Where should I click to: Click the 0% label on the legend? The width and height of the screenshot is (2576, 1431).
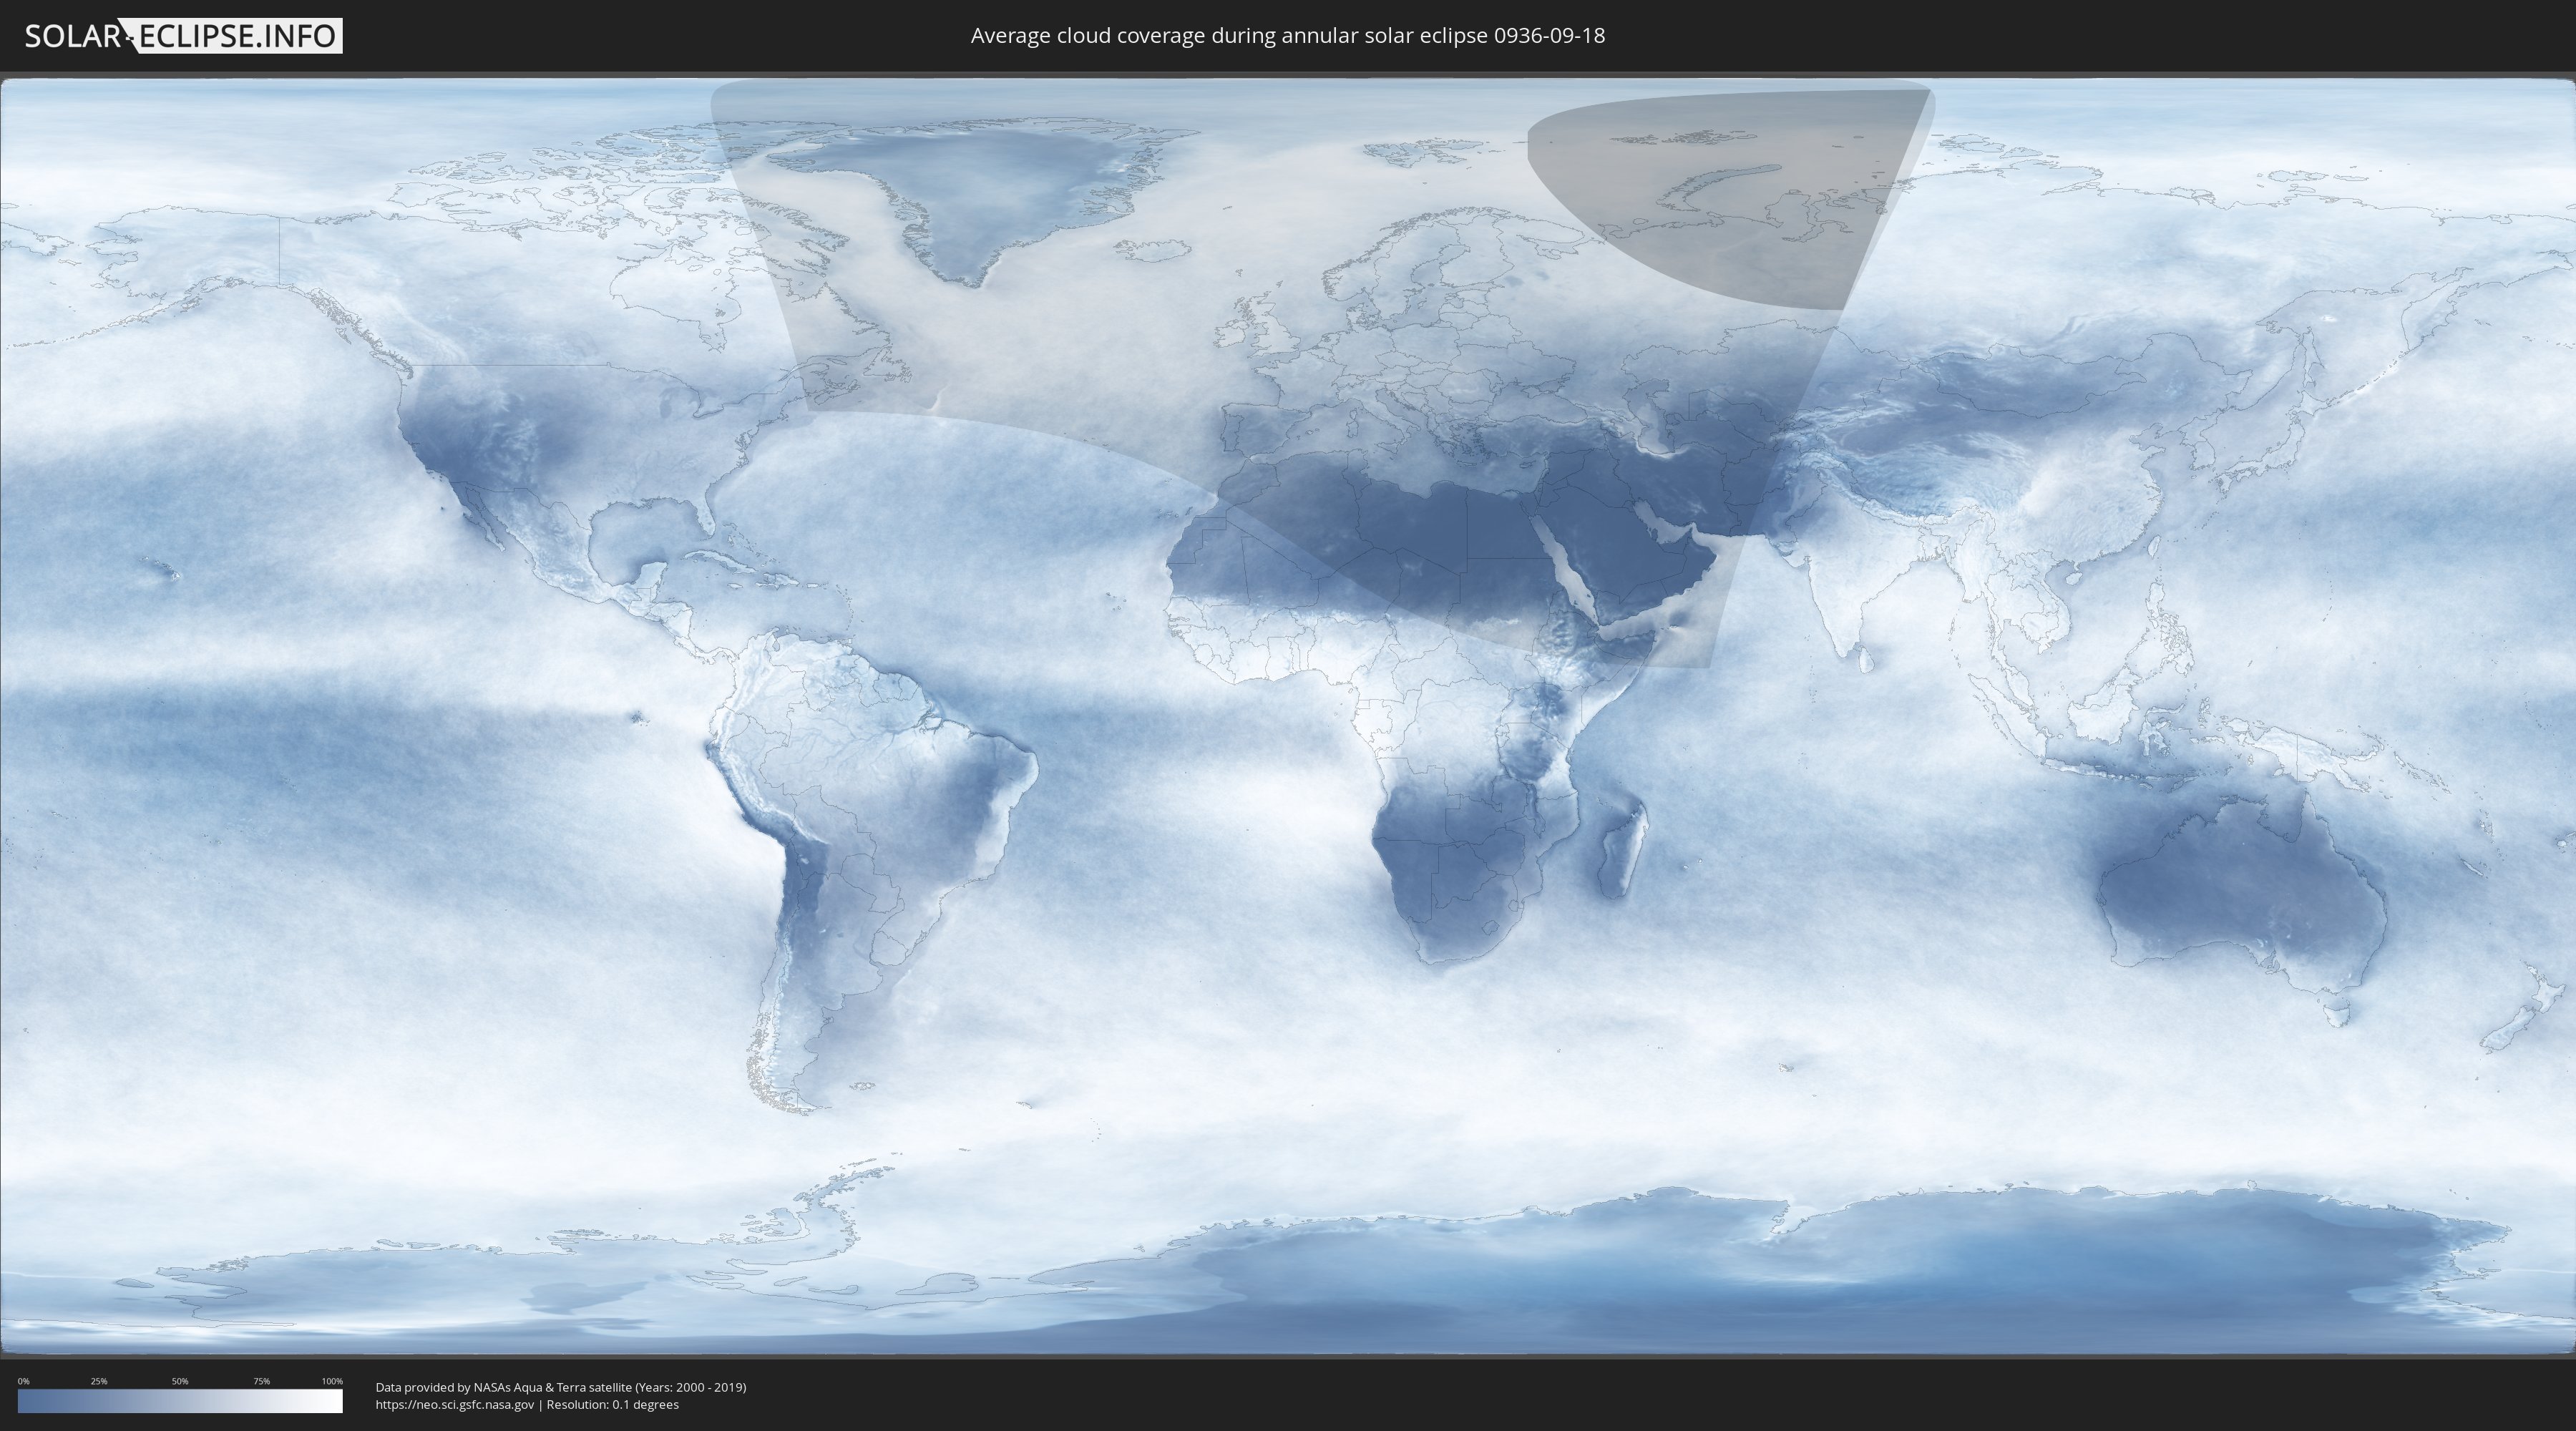coord(23,1381)
